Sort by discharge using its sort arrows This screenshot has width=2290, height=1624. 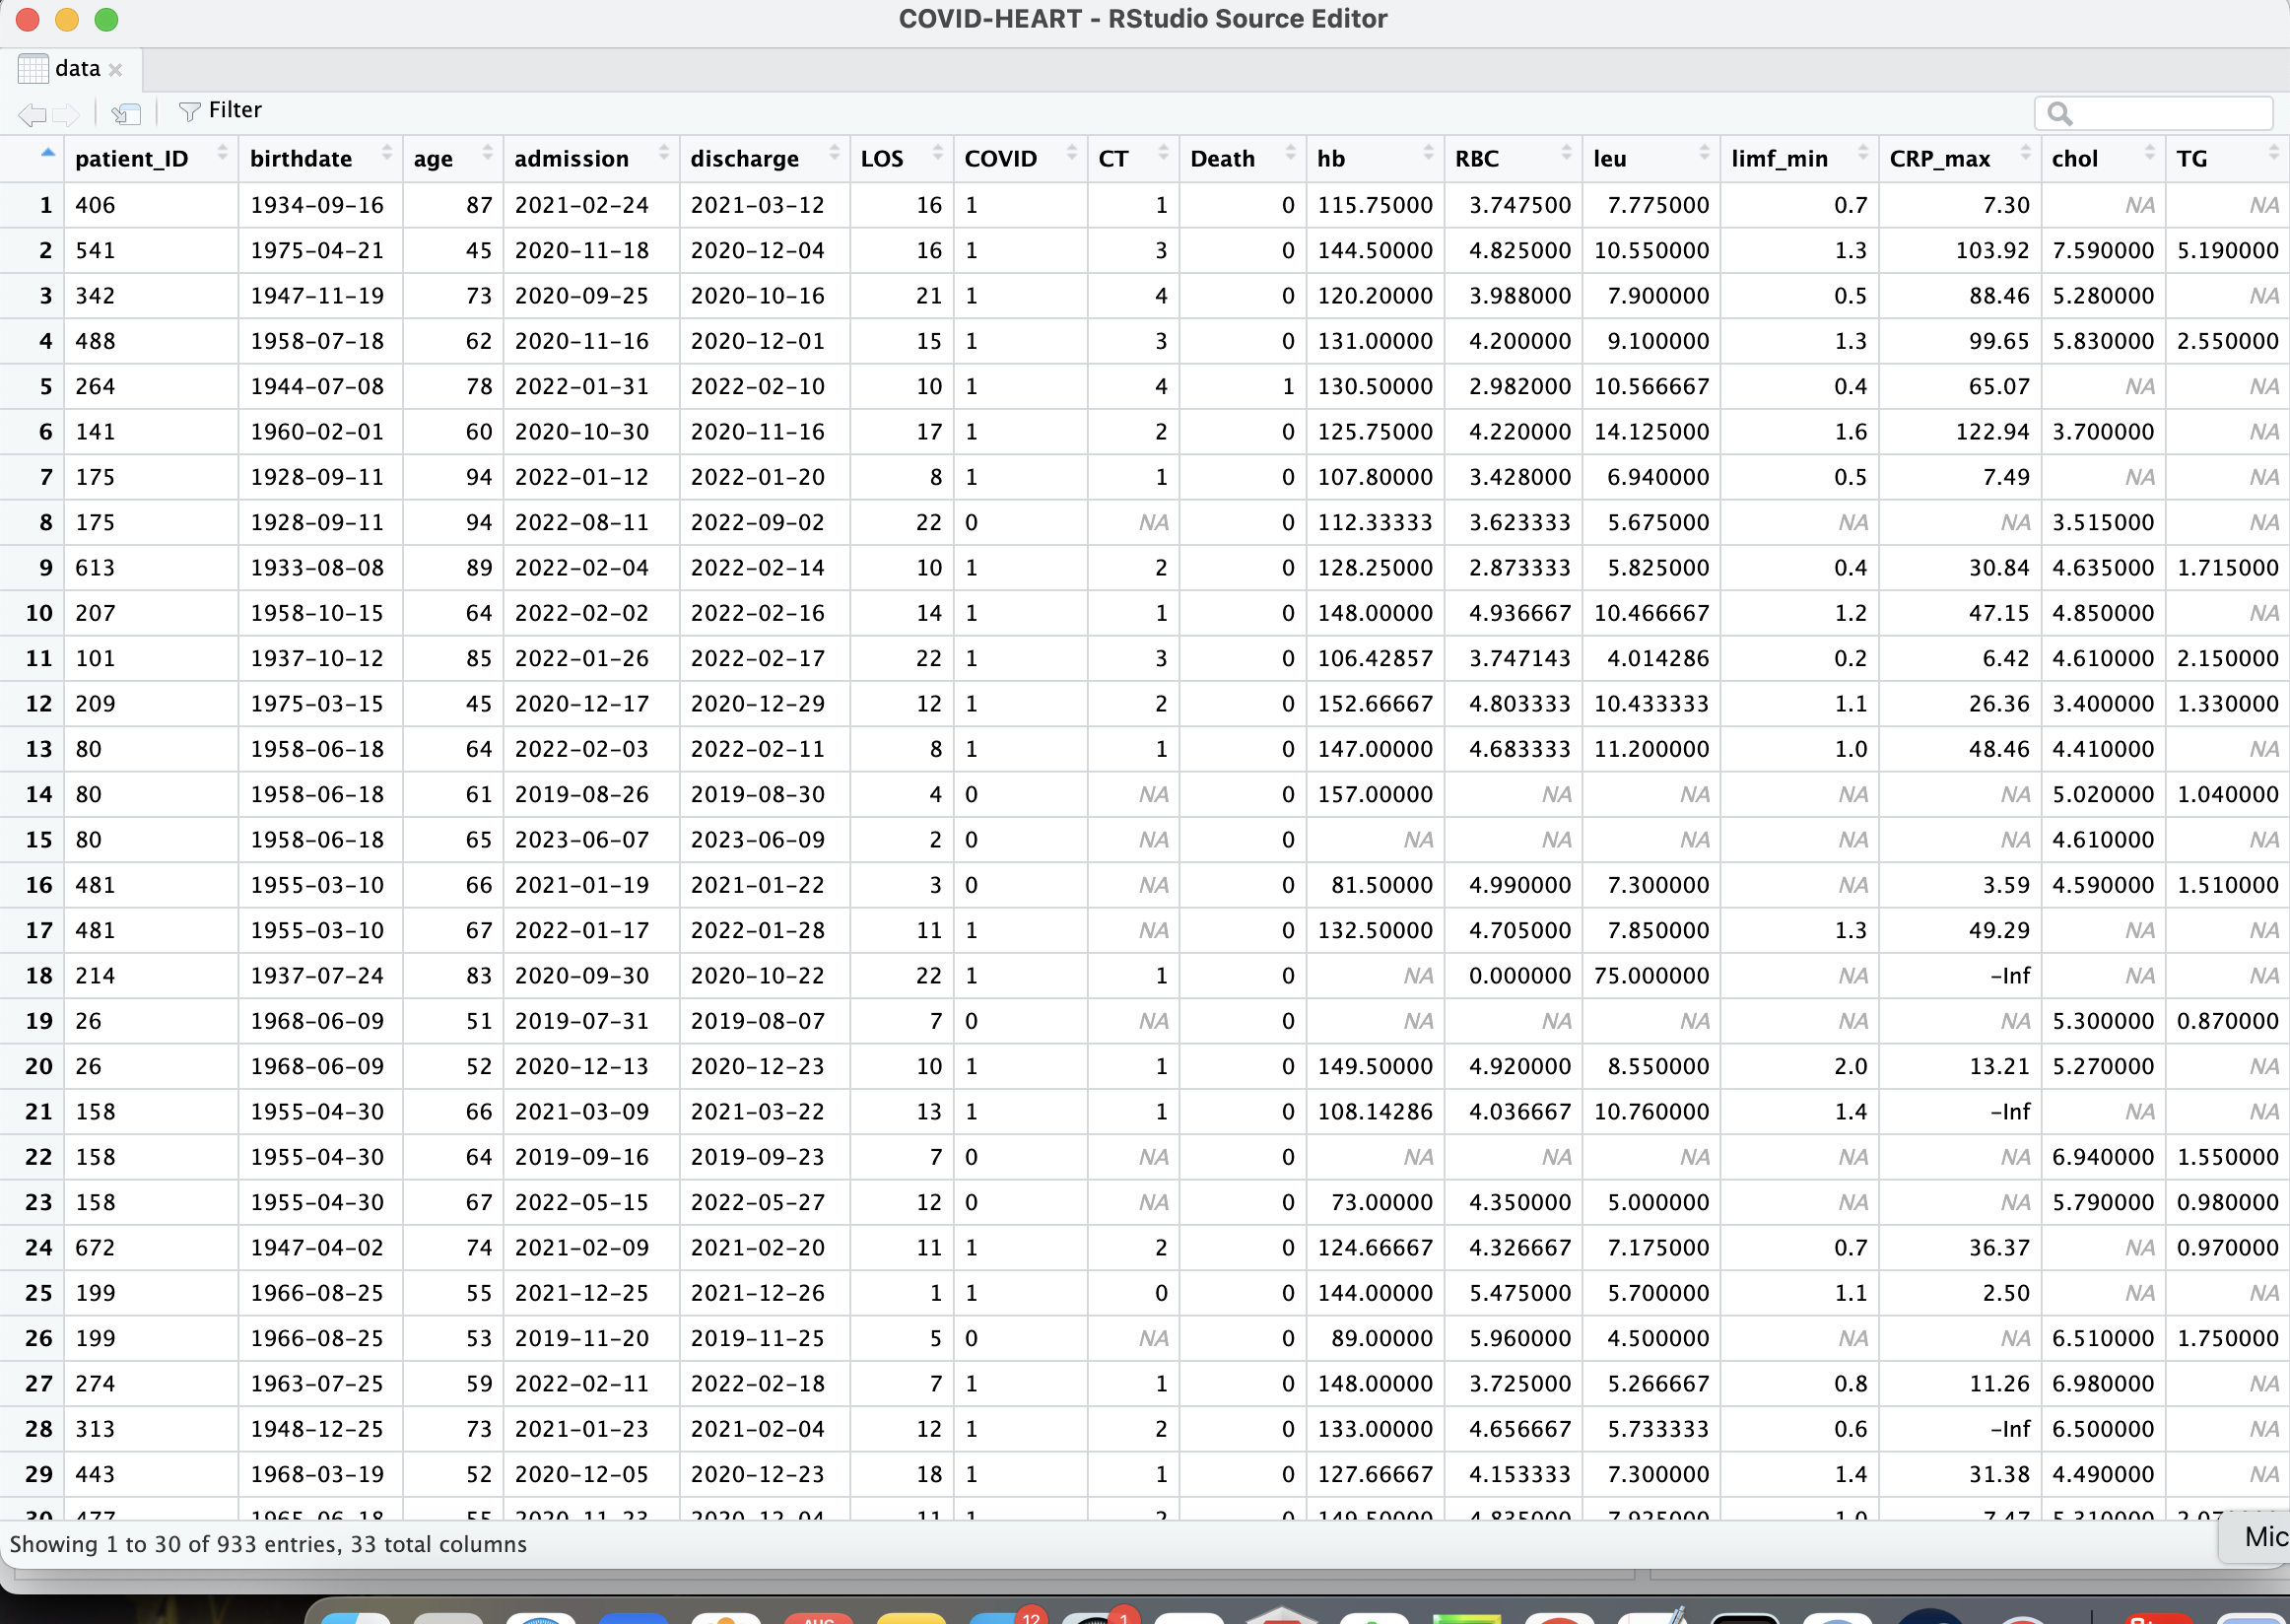point(834,153)
